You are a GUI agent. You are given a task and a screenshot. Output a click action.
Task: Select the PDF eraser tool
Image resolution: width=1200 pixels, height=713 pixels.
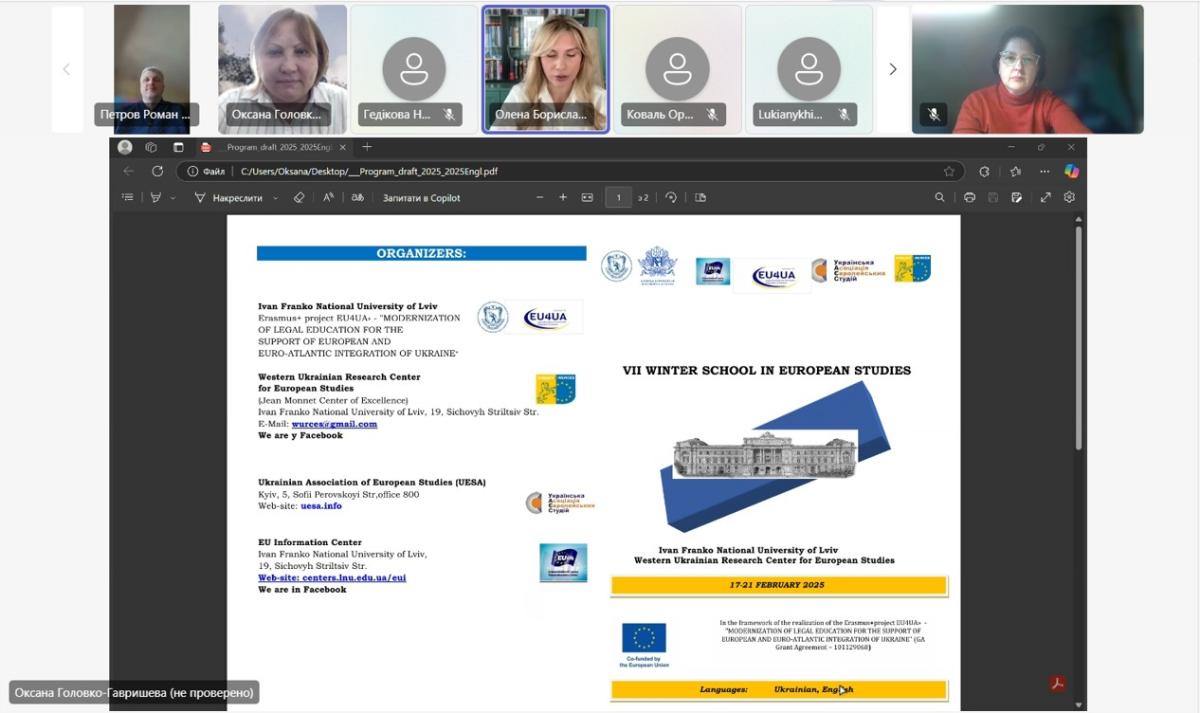(x=298, y=198)
